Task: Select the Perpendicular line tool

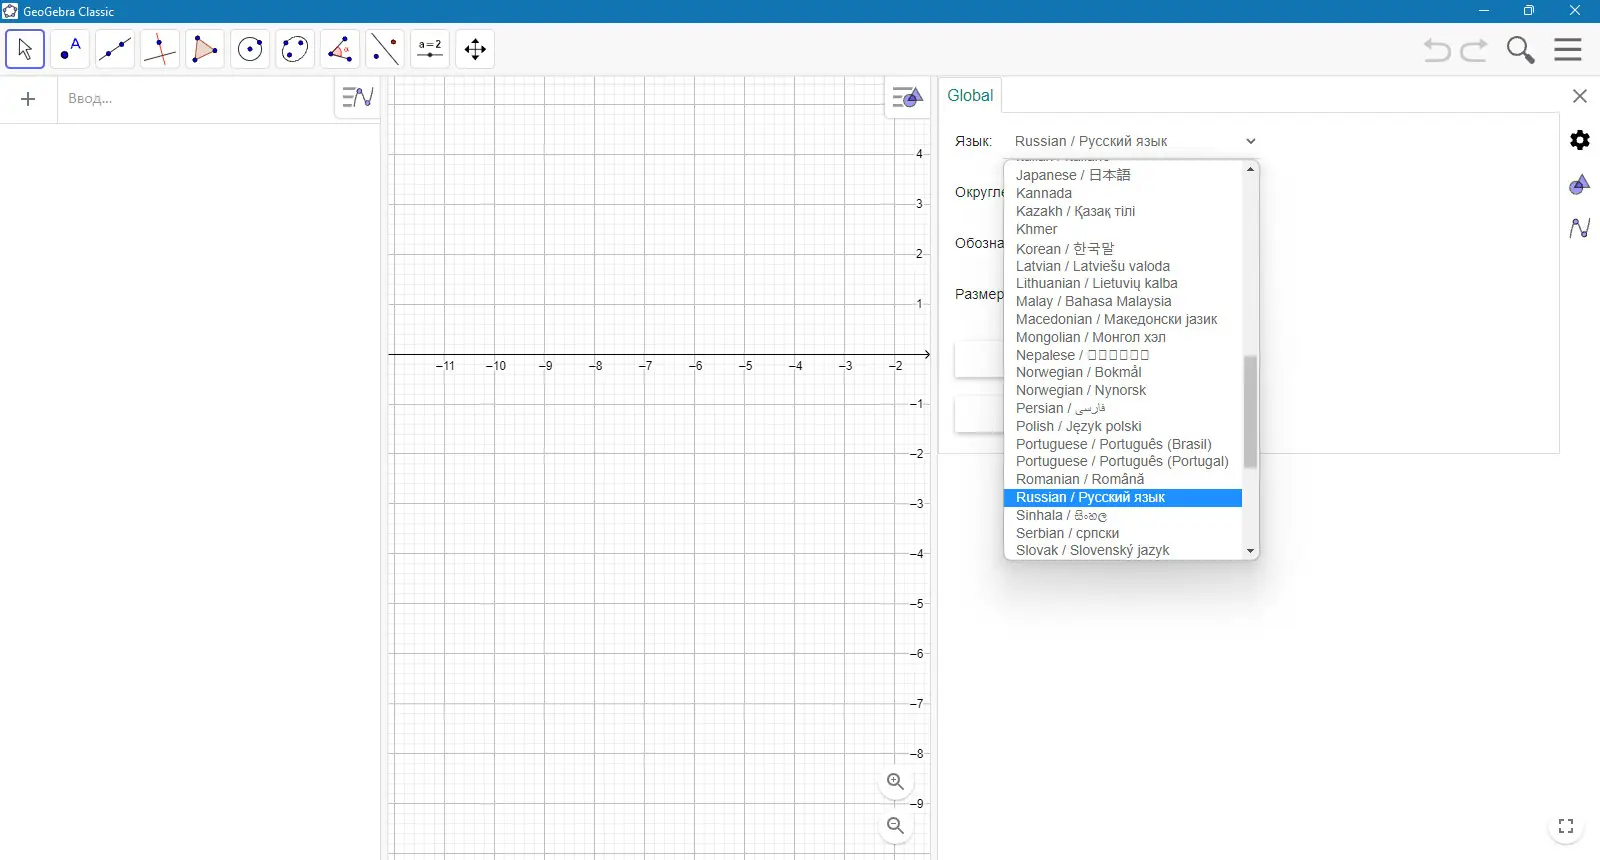Action: pos(160,49)
